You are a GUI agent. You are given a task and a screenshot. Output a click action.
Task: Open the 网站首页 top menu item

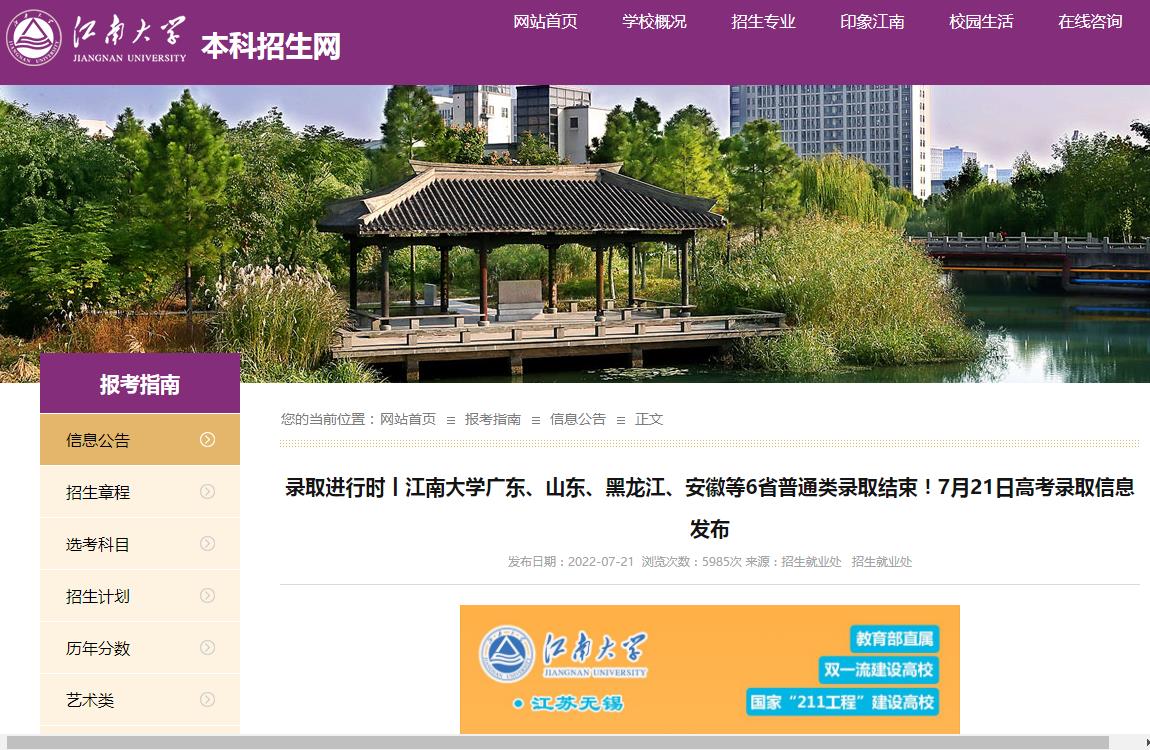click(545, 22)
